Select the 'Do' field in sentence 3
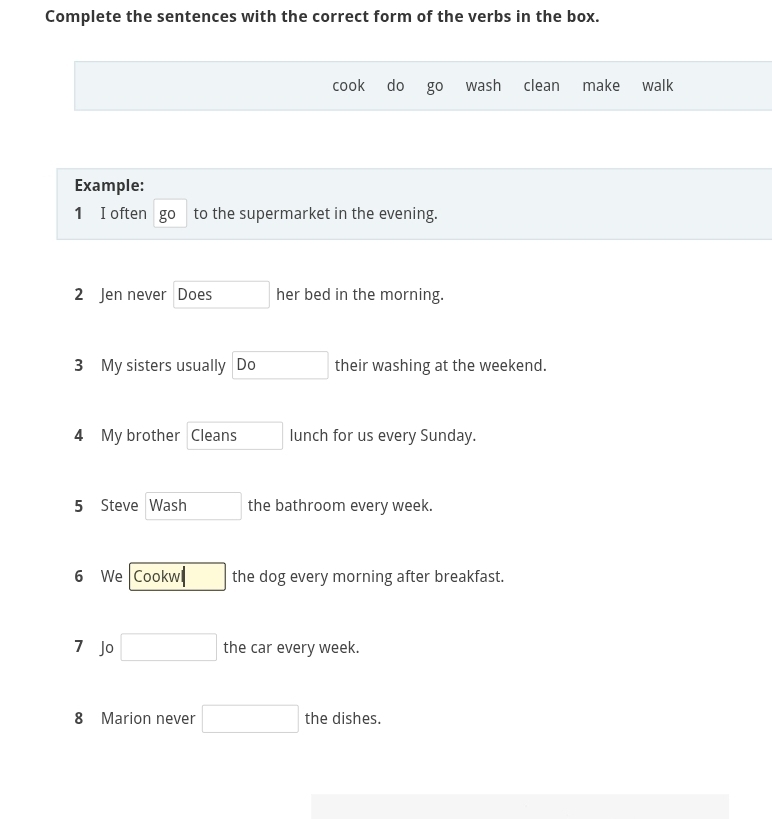Screen dimensions: 772x819 coord(280,365)
